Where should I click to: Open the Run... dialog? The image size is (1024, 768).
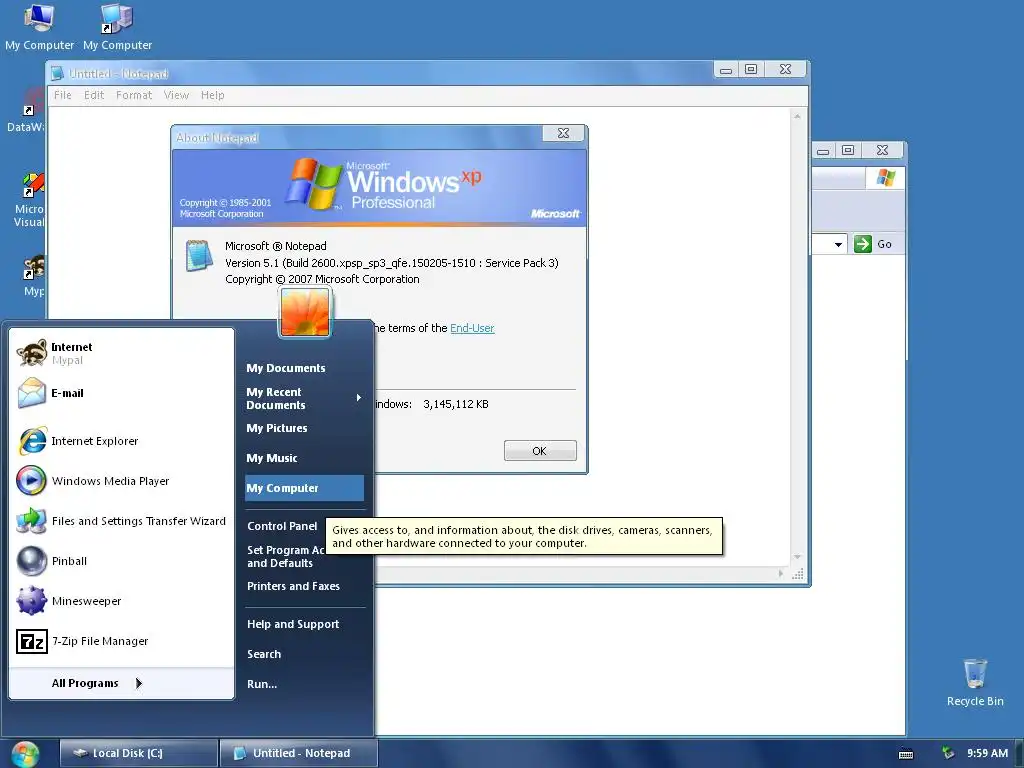[304, 684]
